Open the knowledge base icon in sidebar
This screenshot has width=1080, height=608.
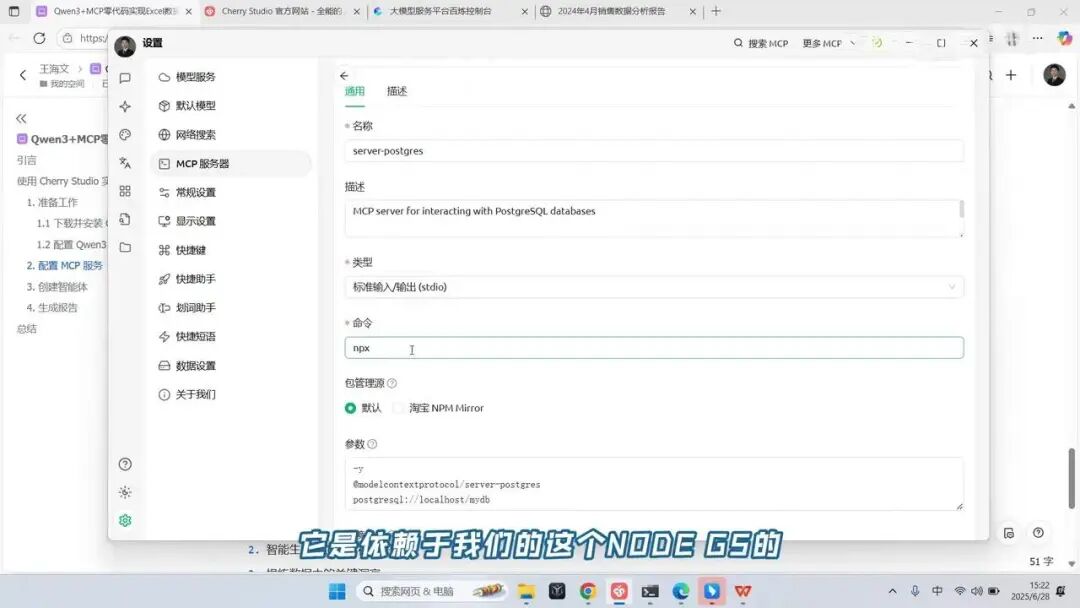(125, 219)
